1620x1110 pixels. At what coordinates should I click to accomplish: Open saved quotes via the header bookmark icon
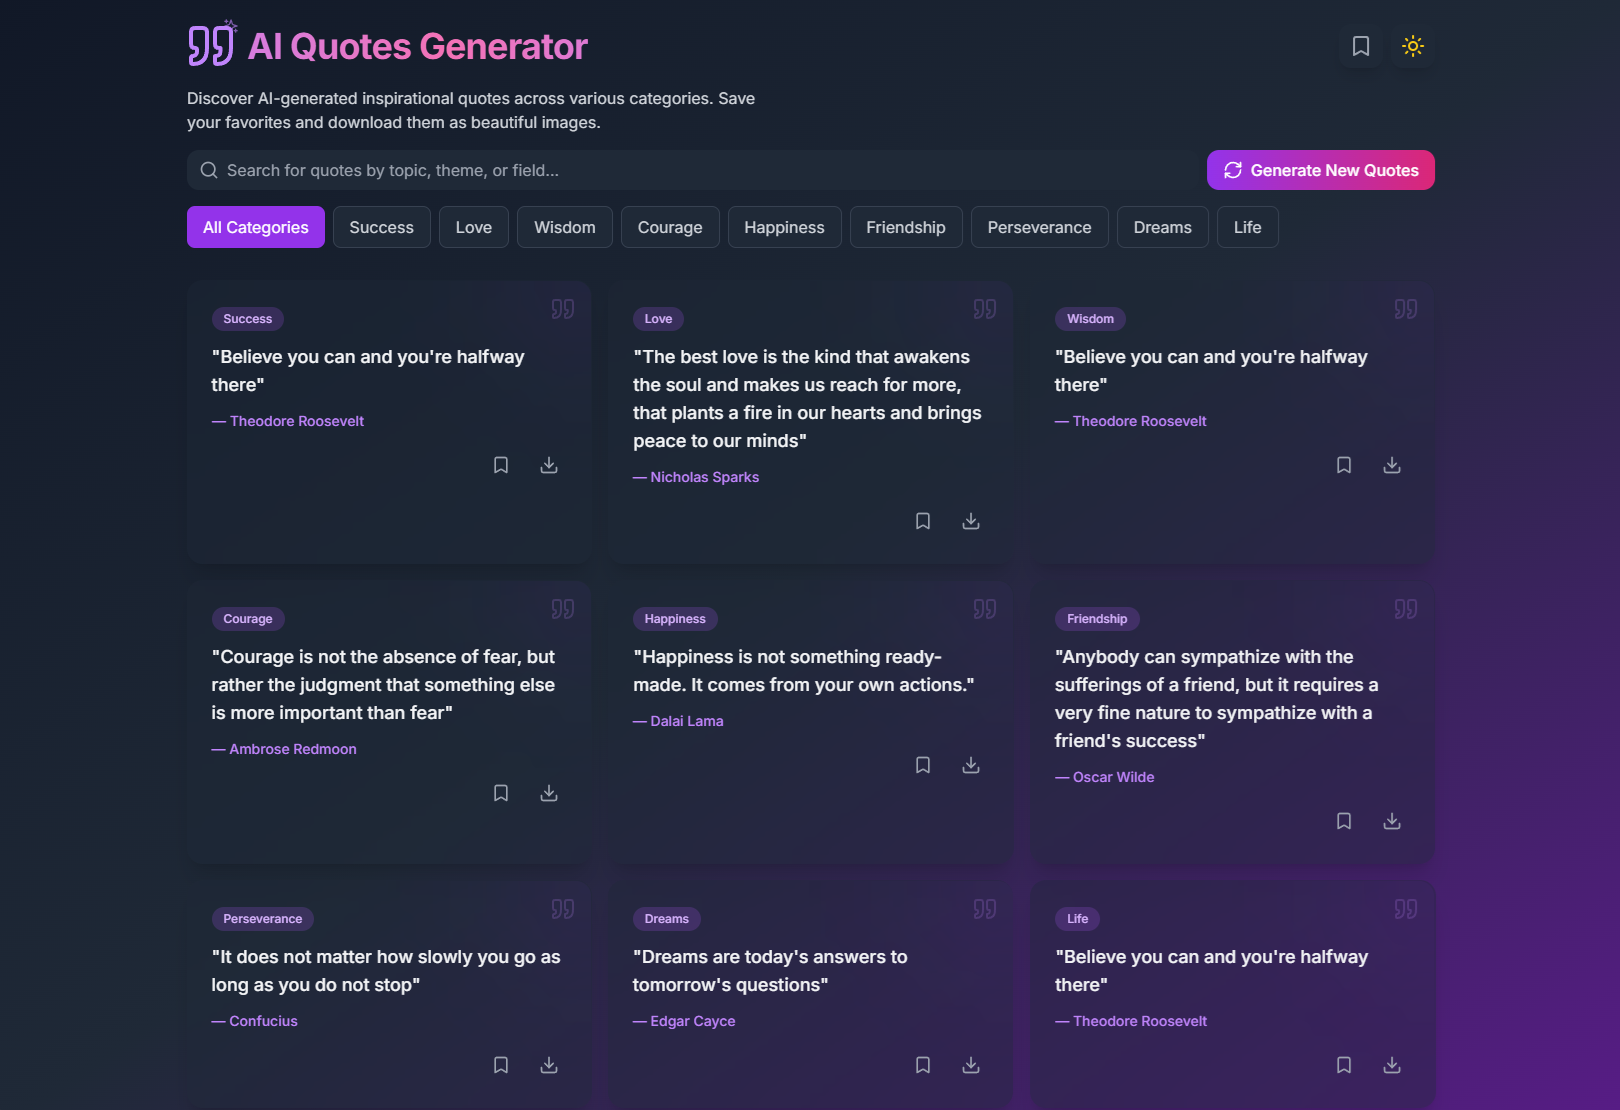coord(1360,46)
